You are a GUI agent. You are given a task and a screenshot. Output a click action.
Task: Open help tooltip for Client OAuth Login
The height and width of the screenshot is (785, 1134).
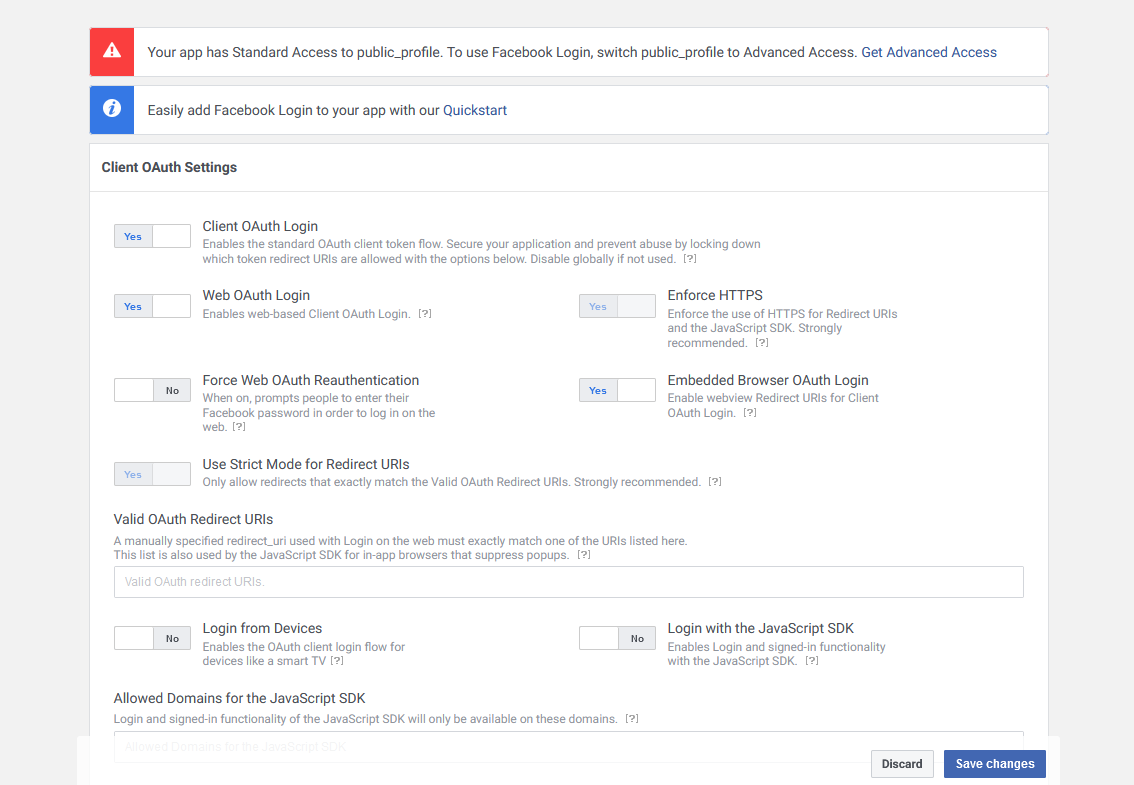point(690,259)
